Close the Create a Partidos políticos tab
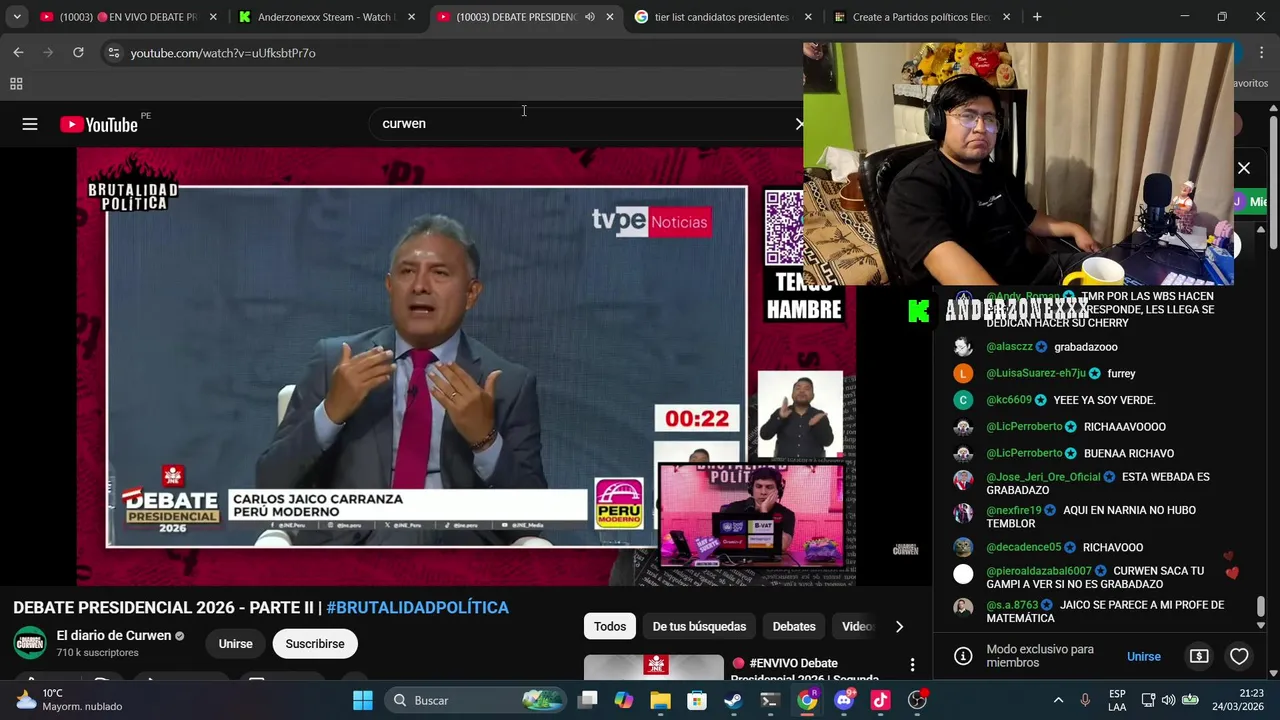The width and height of the screenshot is (1280, 720). pos(1006,17)
